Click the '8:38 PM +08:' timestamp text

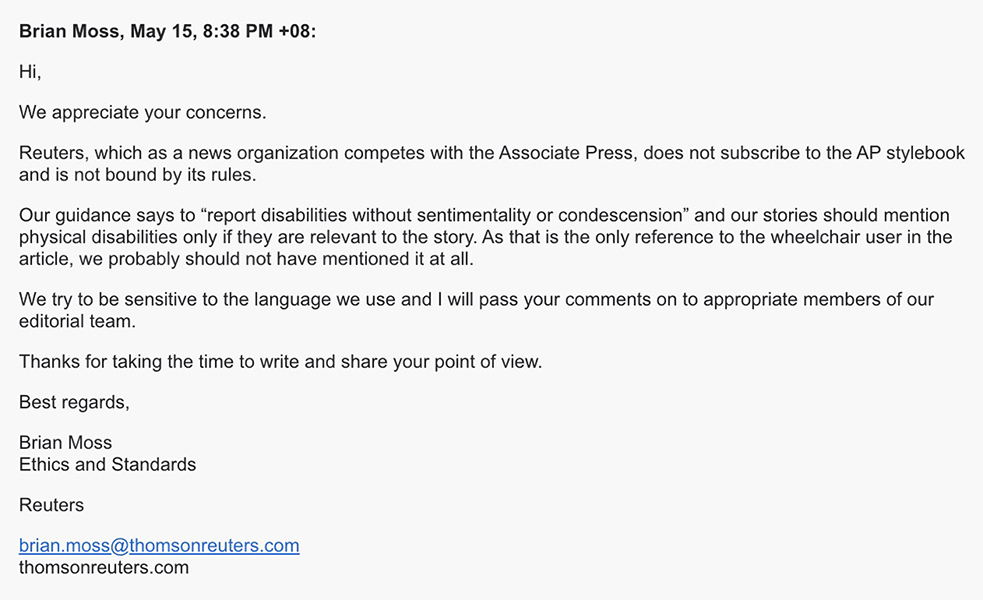coord(260,31)
